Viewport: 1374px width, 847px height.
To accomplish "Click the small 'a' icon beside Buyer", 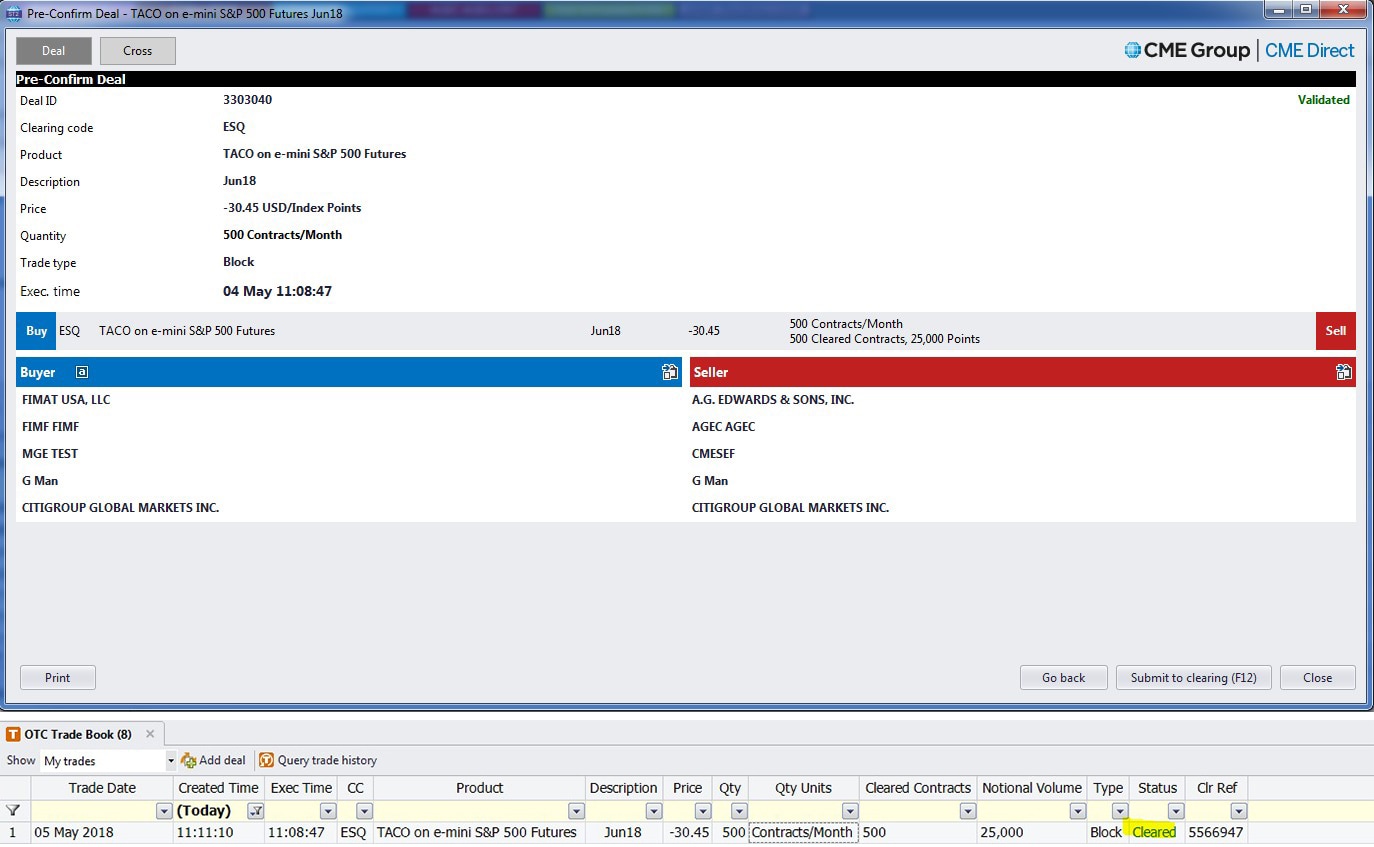I will [82, 372].
